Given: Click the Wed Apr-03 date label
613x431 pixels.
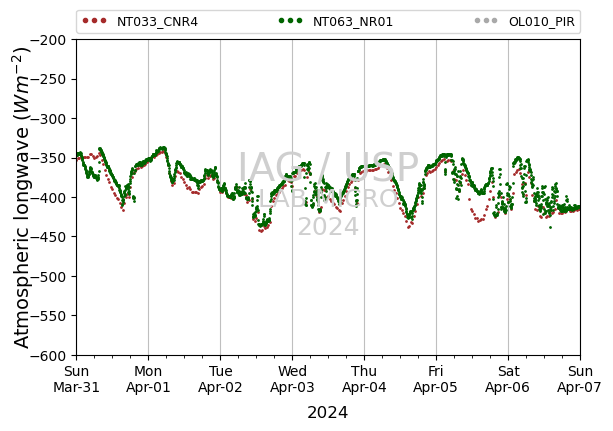Looking at the screenshot, I should [x=292, y=379].
